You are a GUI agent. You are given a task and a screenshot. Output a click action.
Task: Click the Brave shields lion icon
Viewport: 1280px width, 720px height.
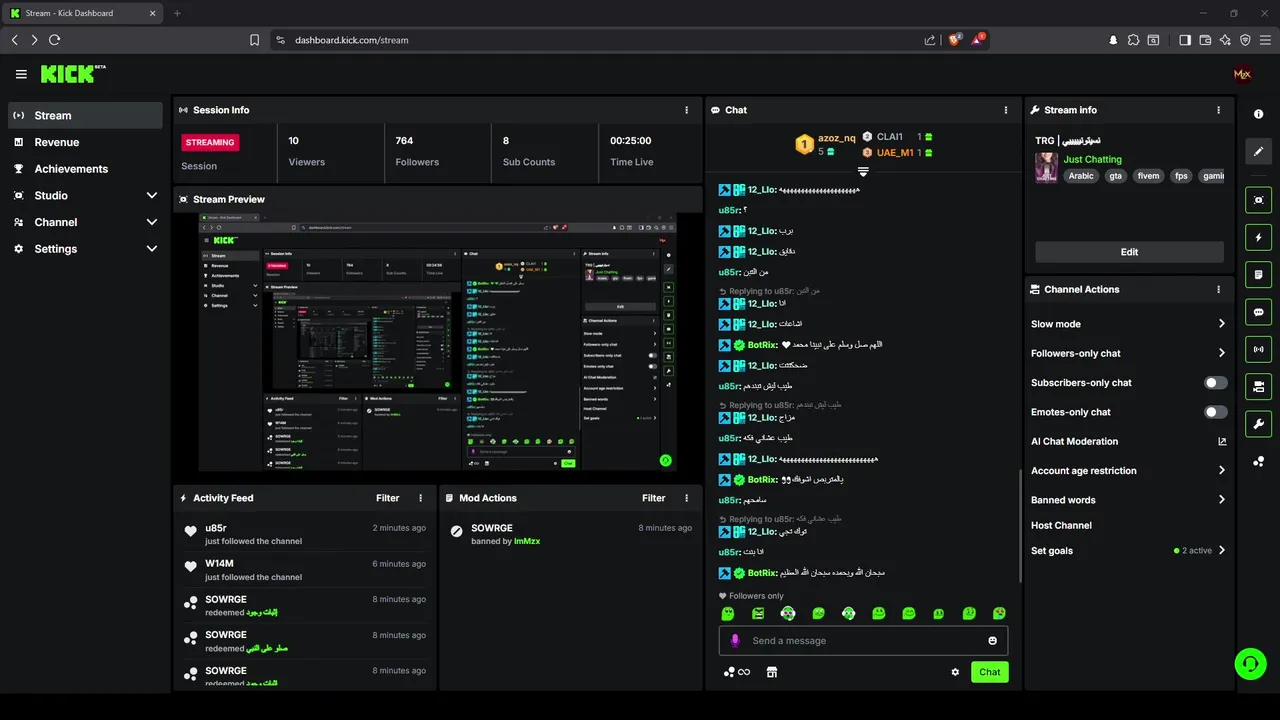955,40
